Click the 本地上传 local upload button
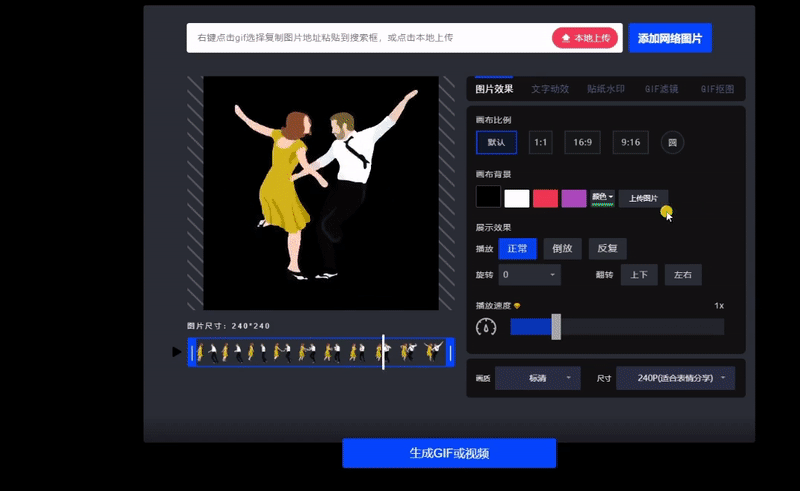The width and height of the screenshot is (800, 491). 585,38
